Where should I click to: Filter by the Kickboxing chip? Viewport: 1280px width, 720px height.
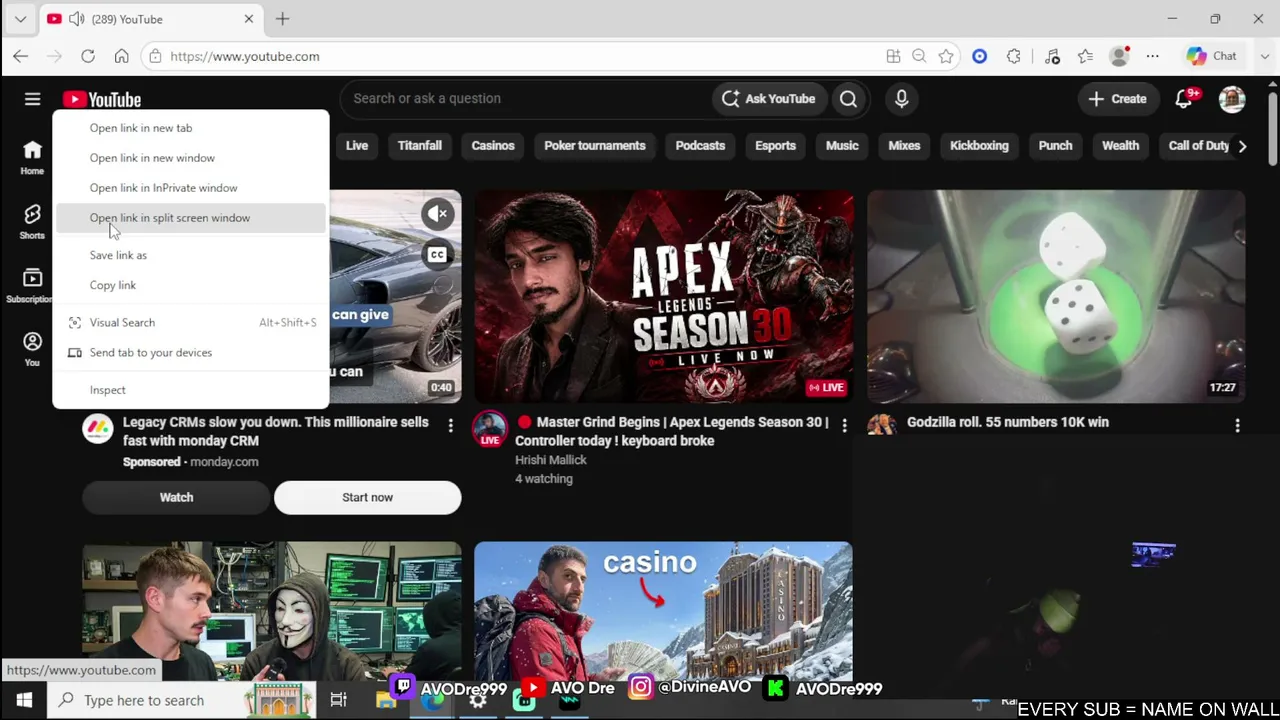coord(979,146)
